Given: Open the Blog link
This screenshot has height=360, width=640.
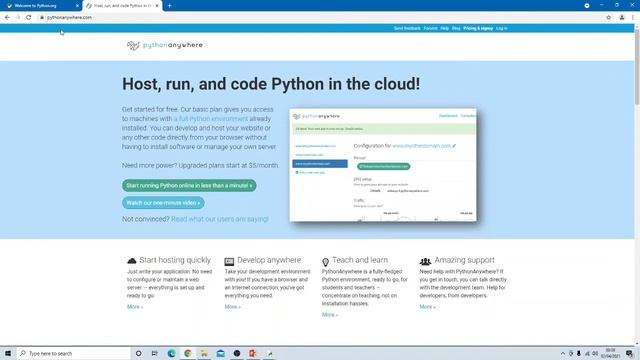Looking at the screenshot, I should tap(456, 28).
